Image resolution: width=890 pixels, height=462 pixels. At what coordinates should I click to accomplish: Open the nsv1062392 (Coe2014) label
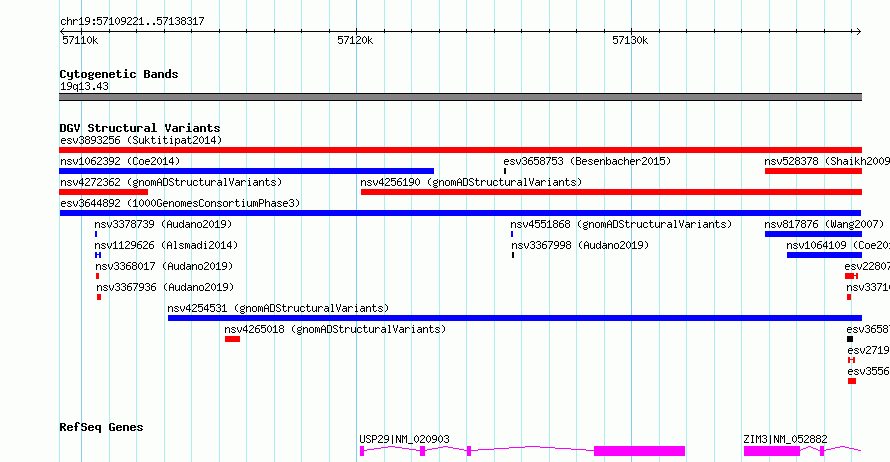[x=120, y=161]
